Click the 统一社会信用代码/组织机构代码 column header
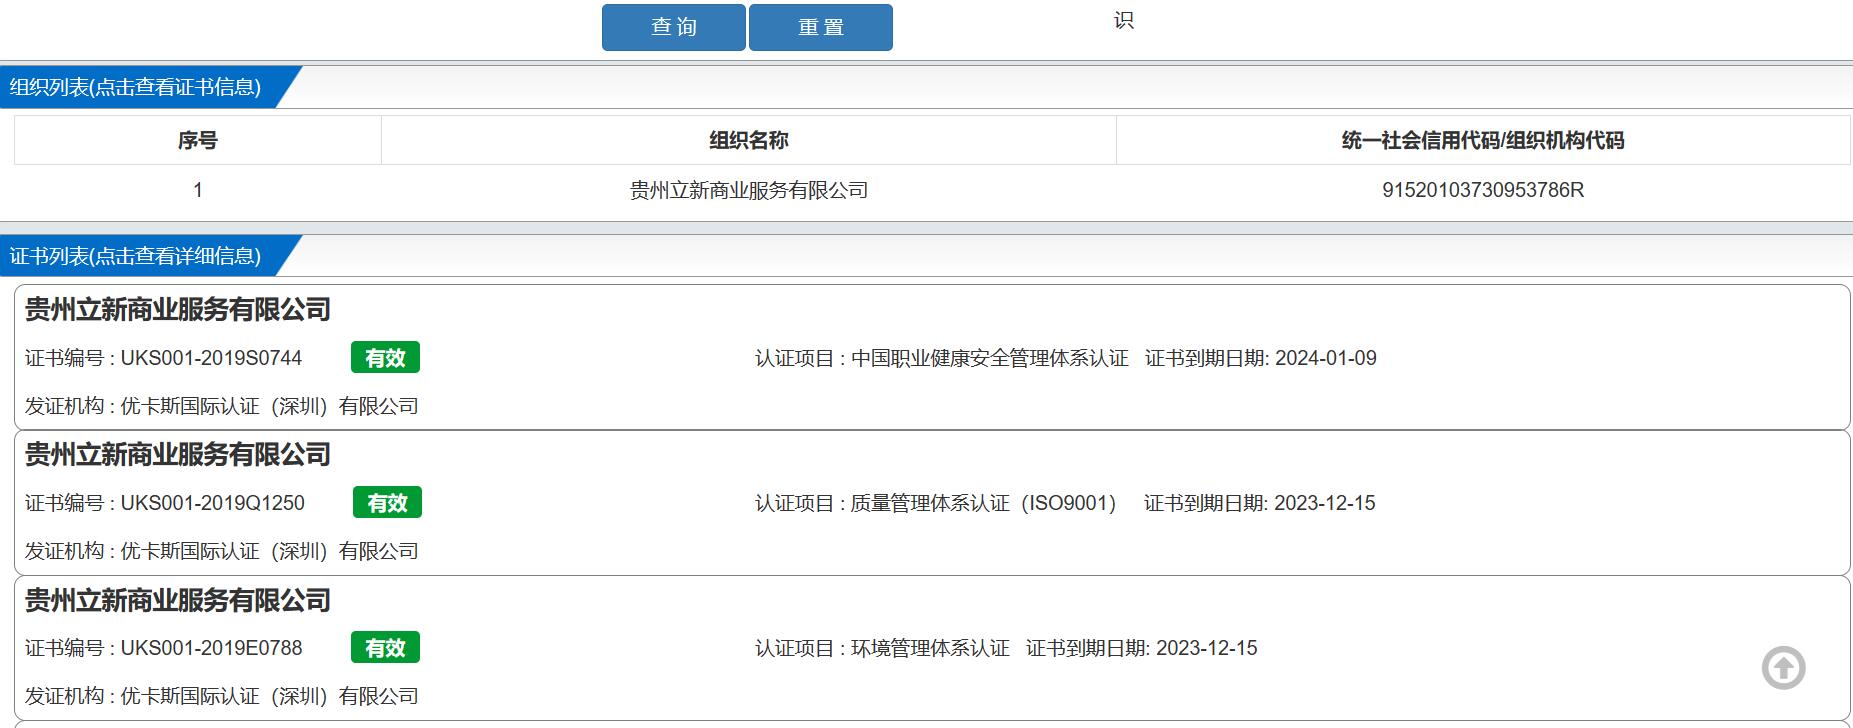The height and width of the screenshot is (728, 1853). point(1483,140)
